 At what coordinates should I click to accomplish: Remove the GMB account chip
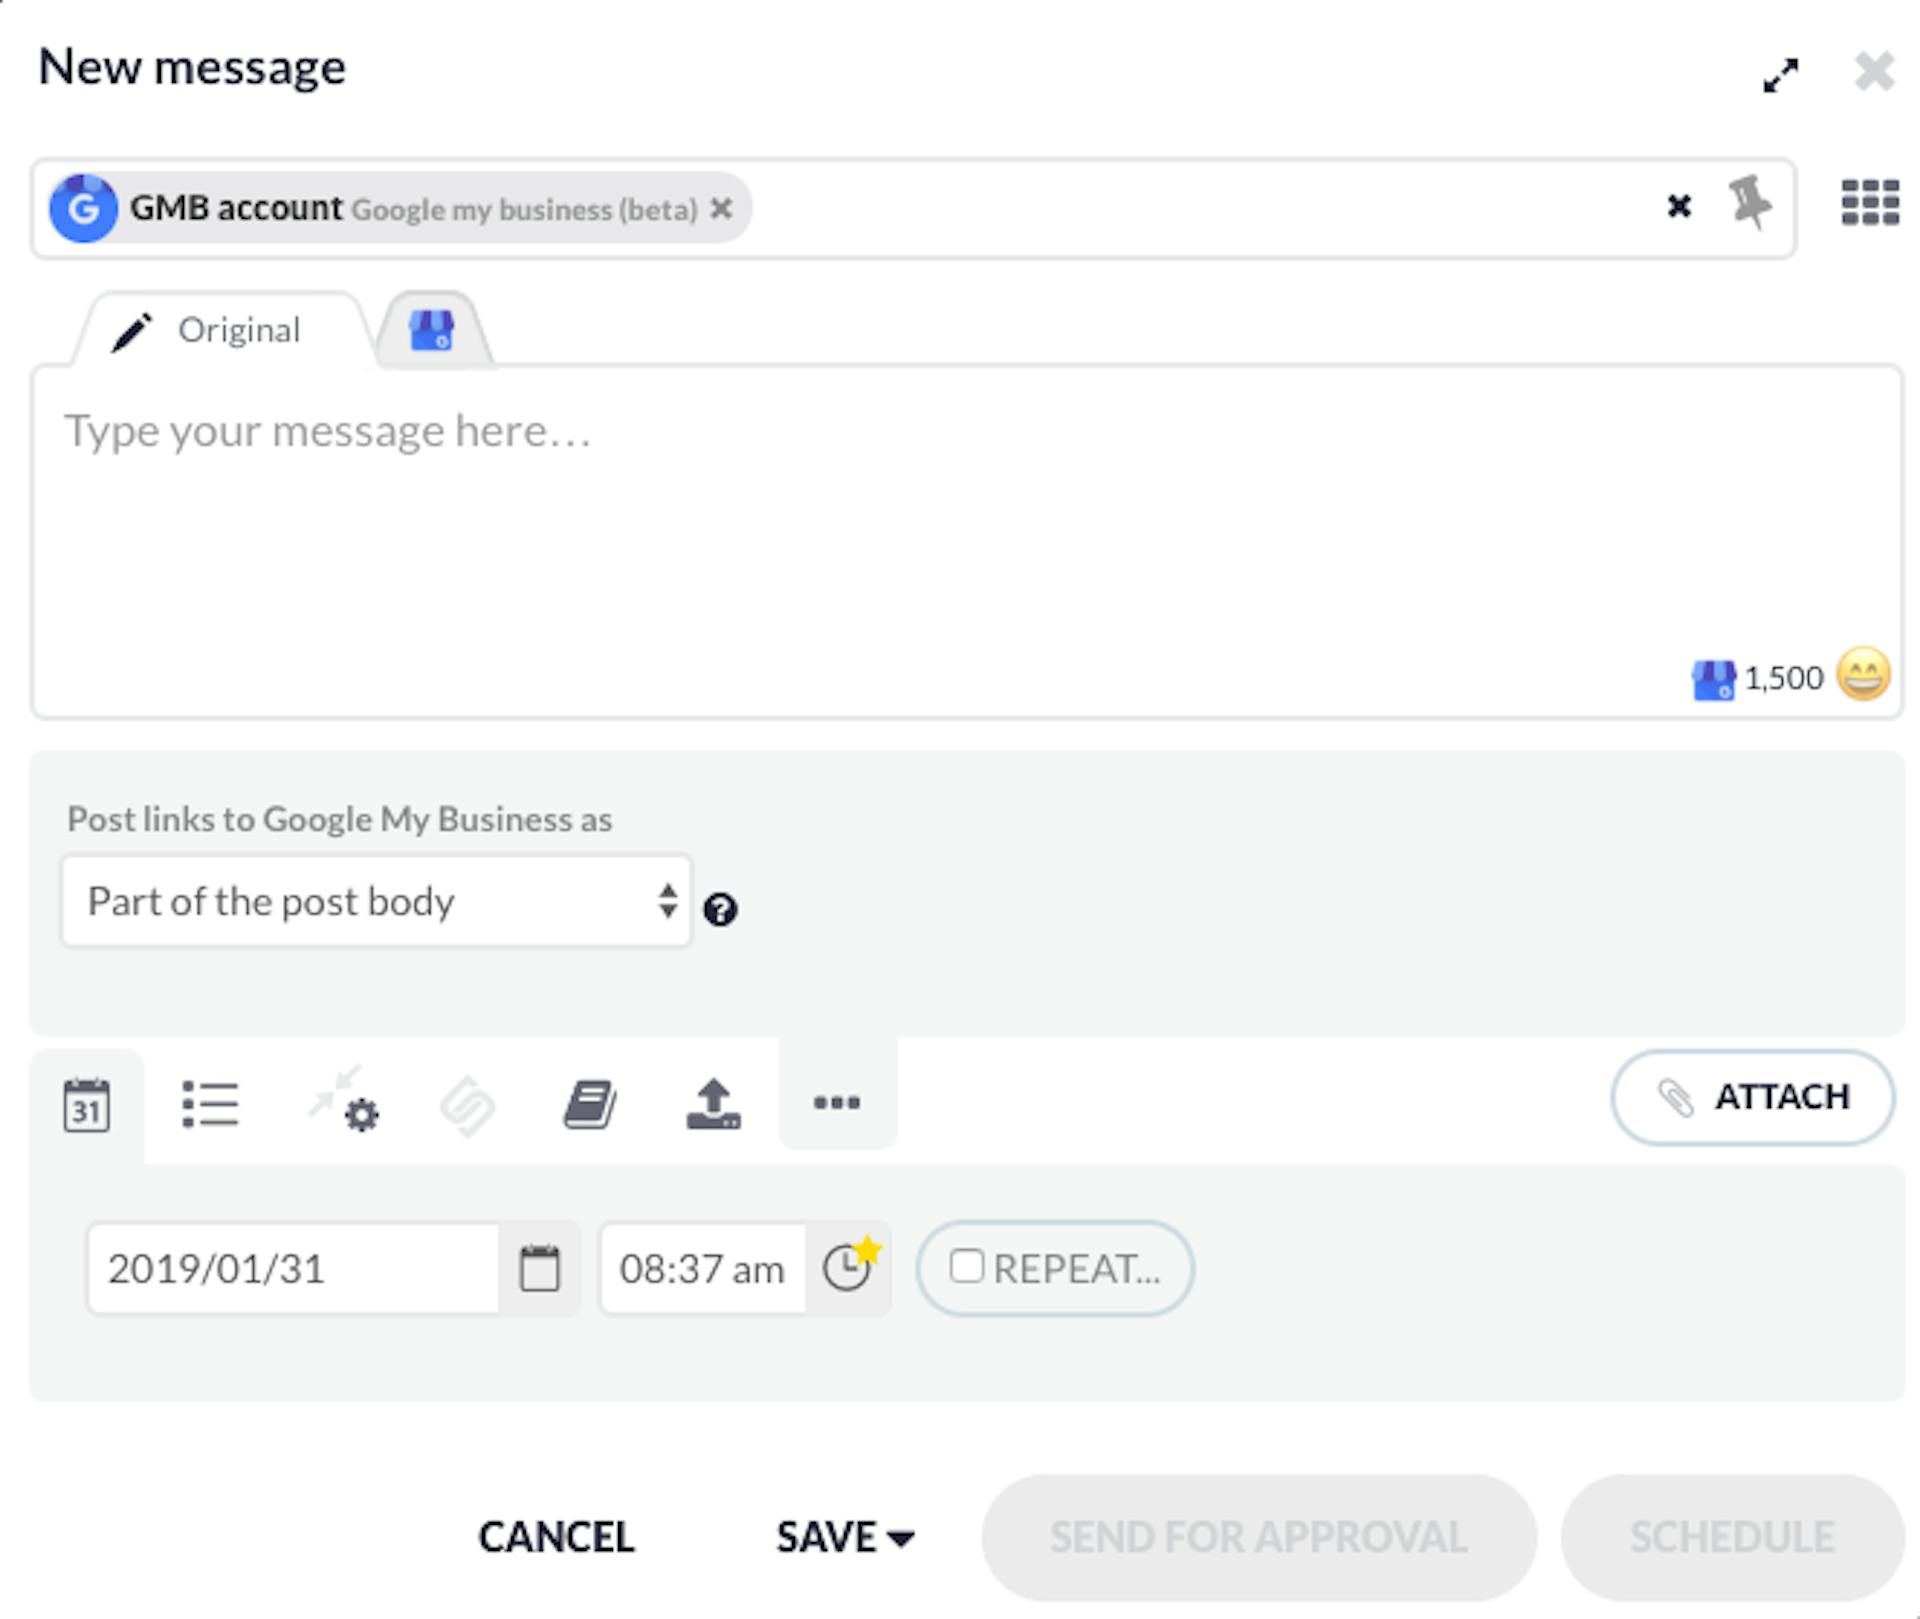coord(721,208)
